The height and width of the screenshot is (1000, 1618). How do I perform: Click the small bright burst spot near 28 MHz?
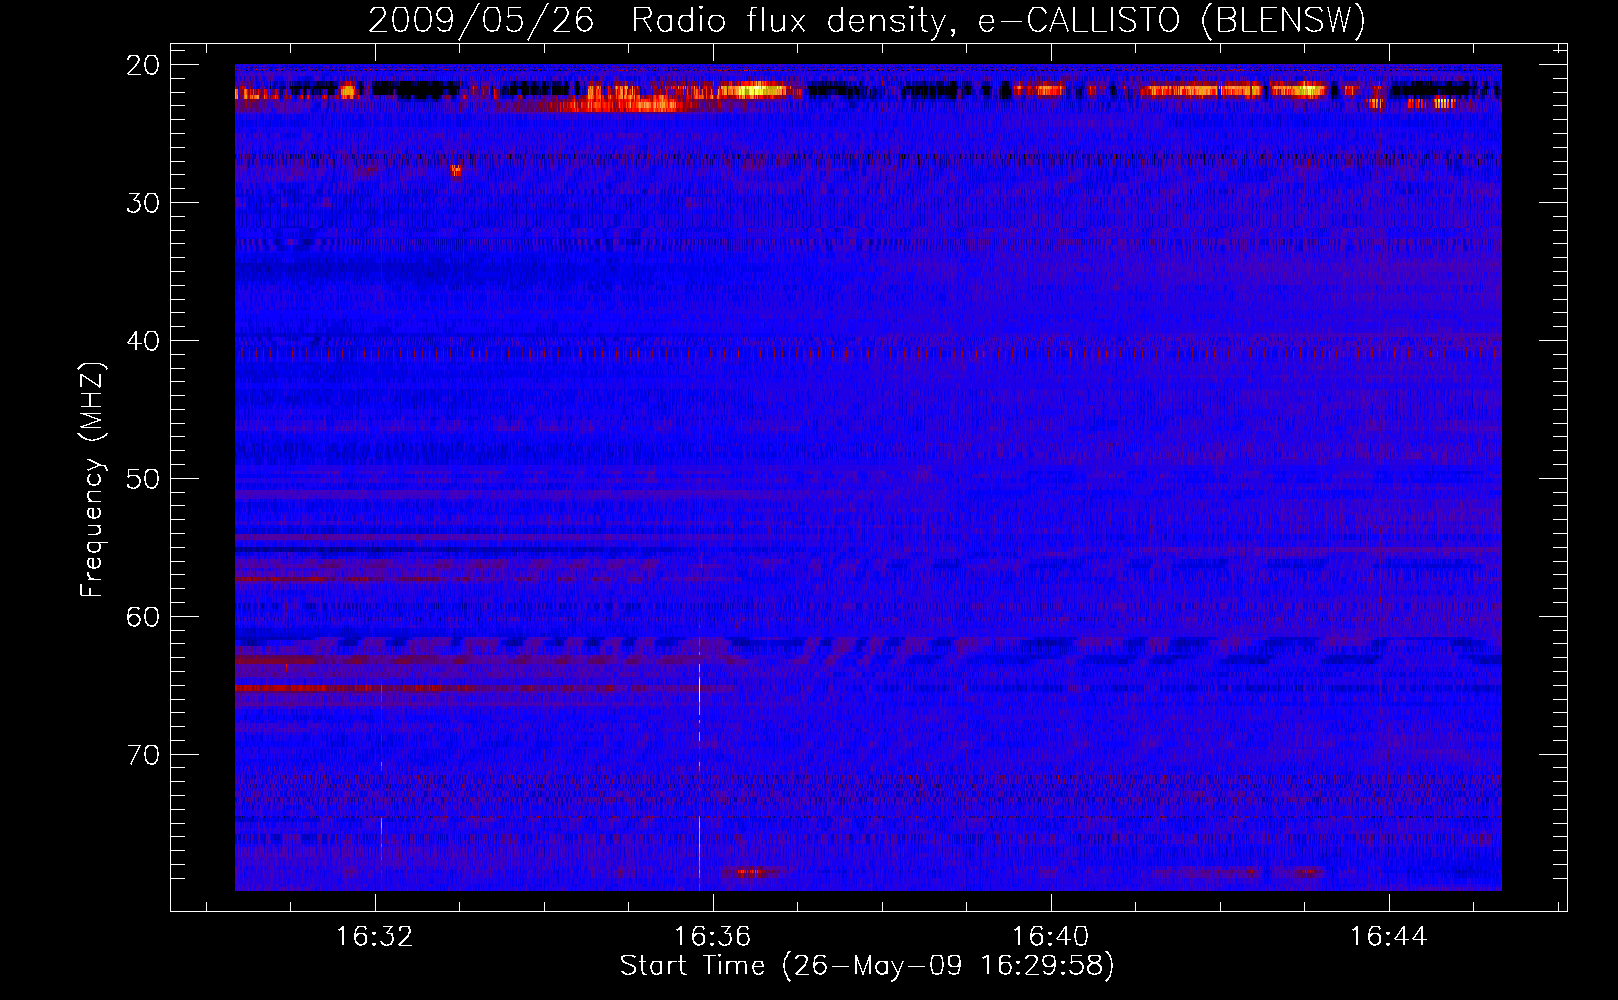click(x=456, y=170)
